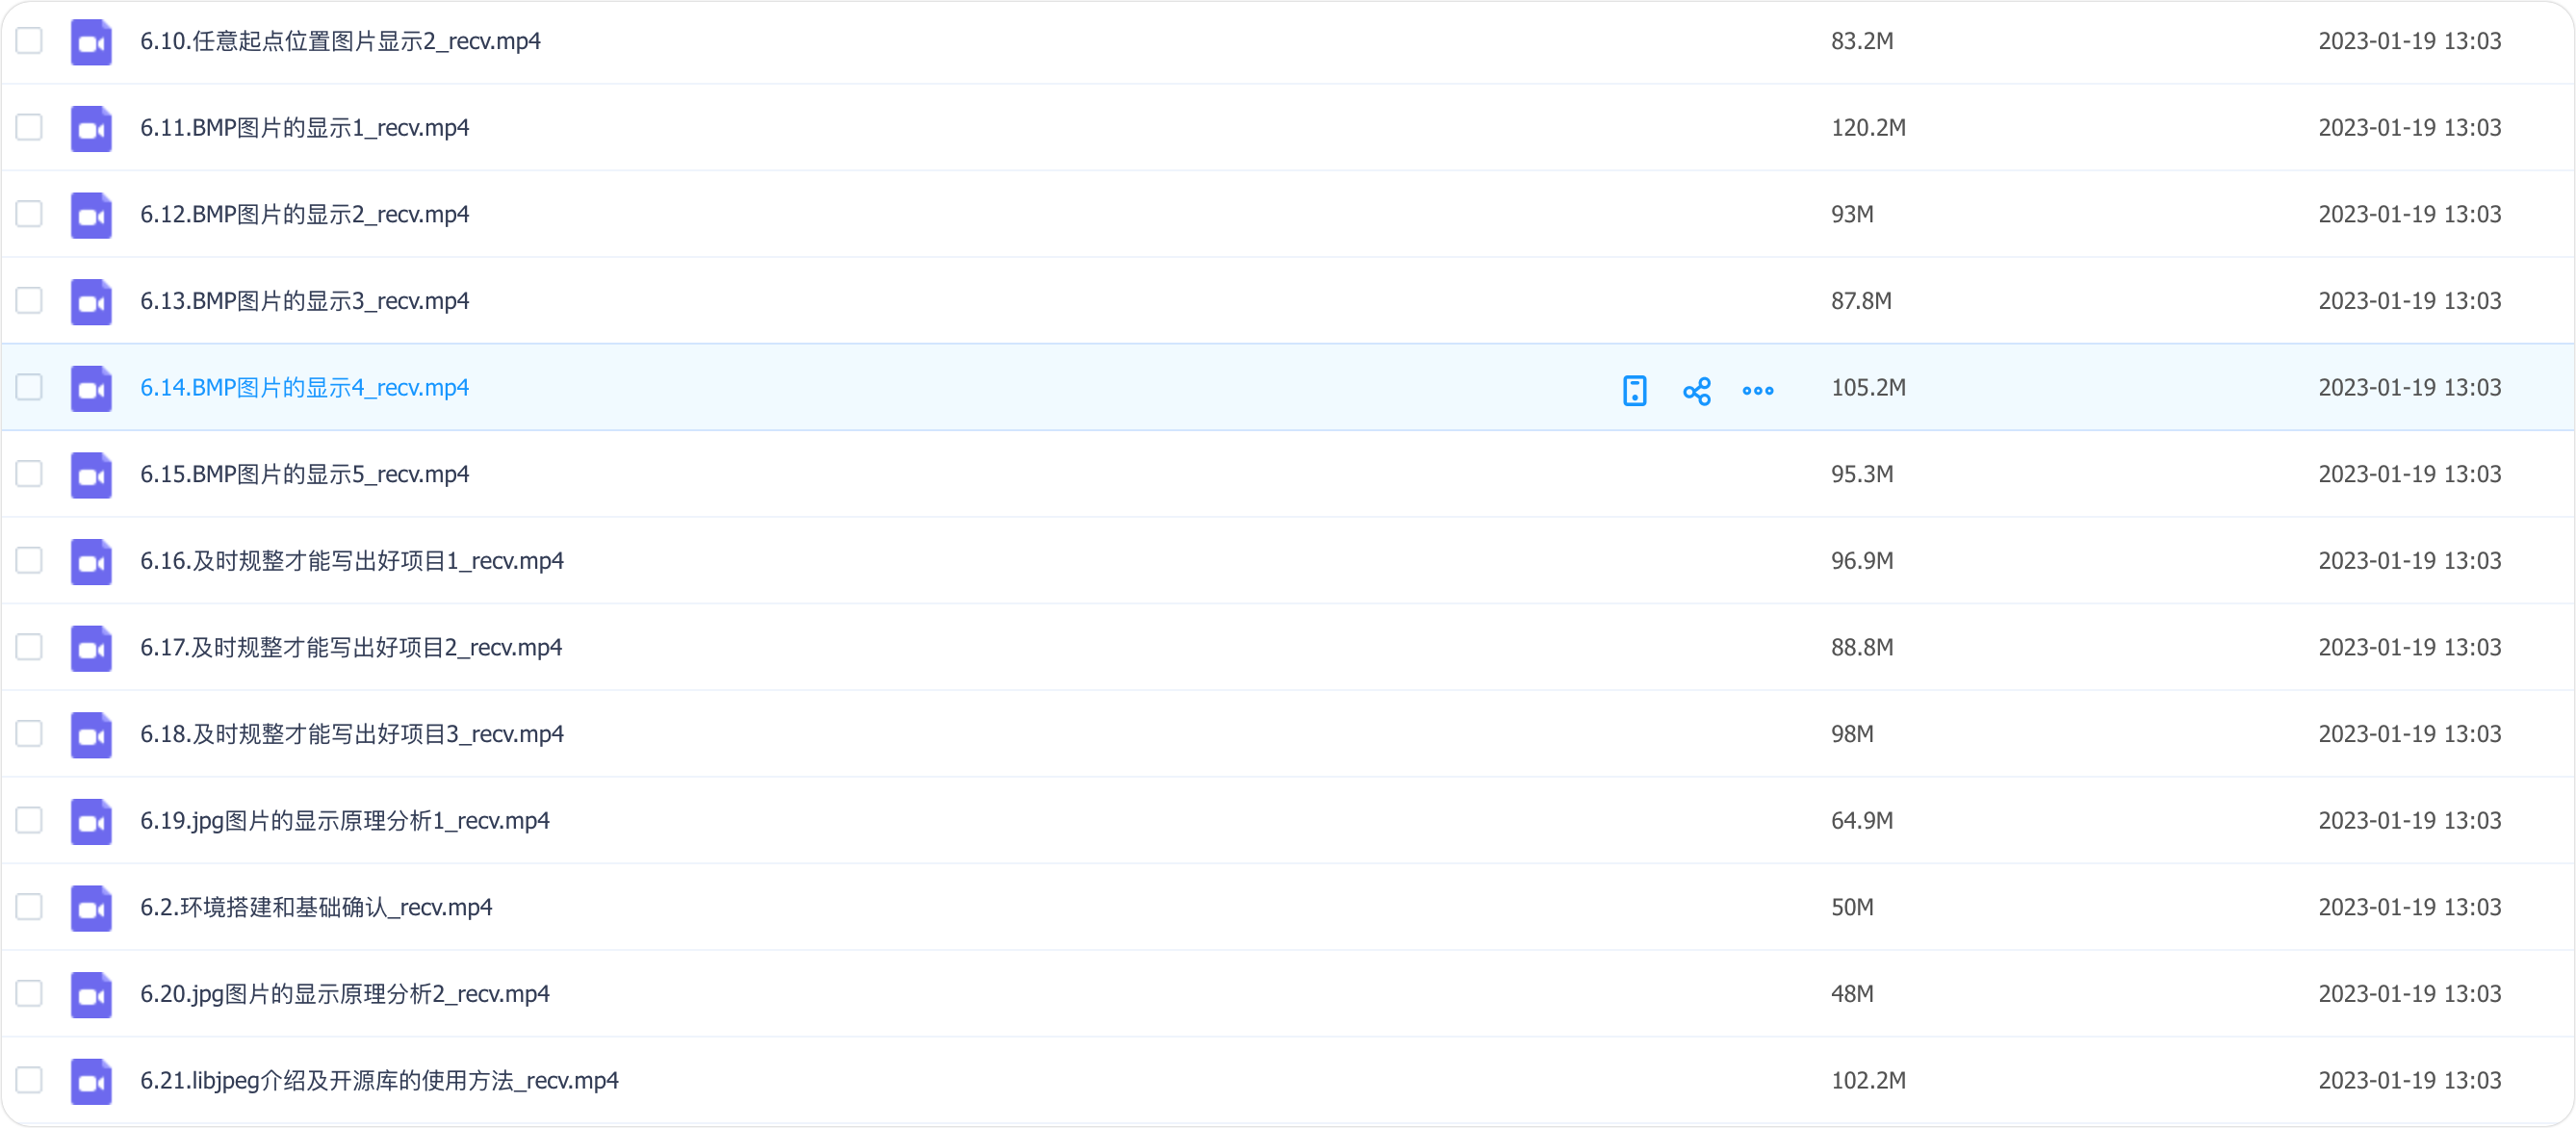Open file 6.16.及时规整才能写出好项目1_recv.mp4
2576x1128 pixels.
(352, 561)
